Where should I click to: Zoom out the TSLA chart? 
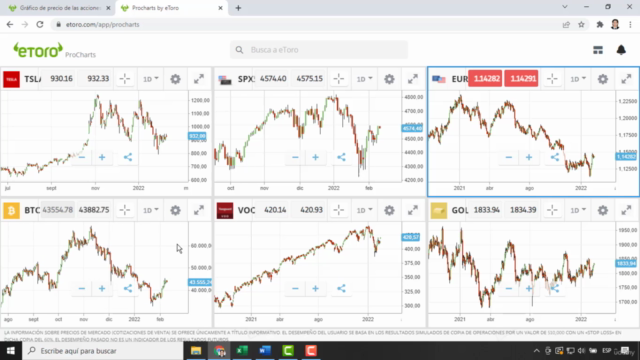82,157
